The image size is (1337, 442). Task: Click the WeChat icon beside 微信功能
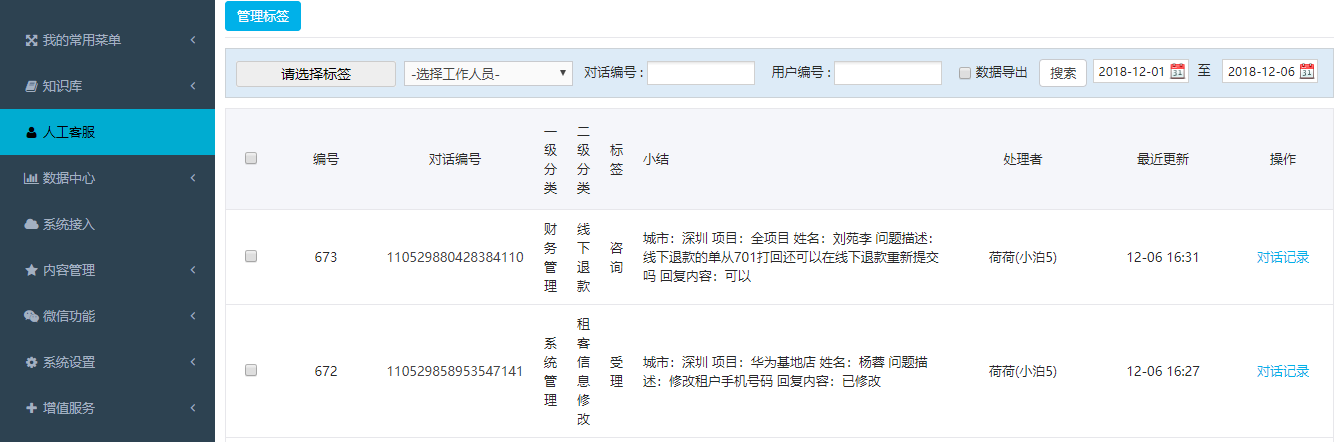[31, 317]
